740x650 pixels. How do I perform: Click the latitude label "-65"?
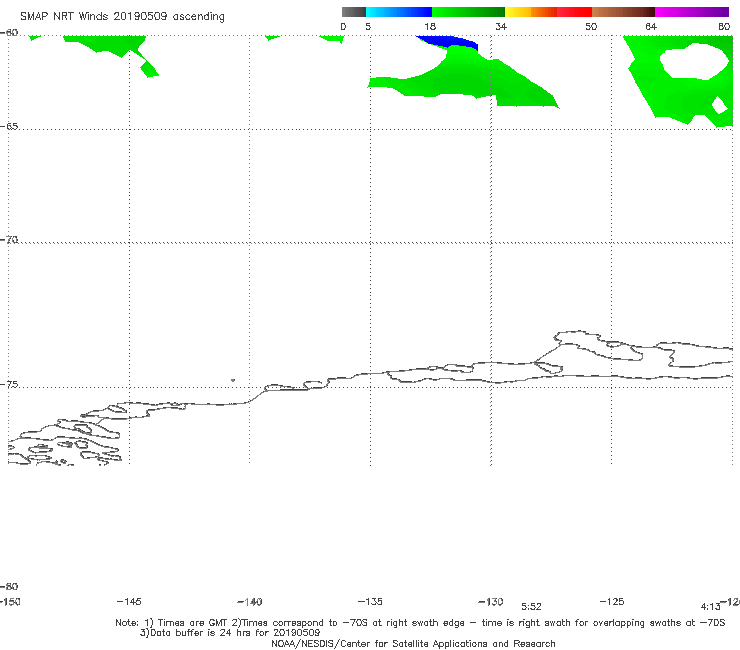click(9, 127)
